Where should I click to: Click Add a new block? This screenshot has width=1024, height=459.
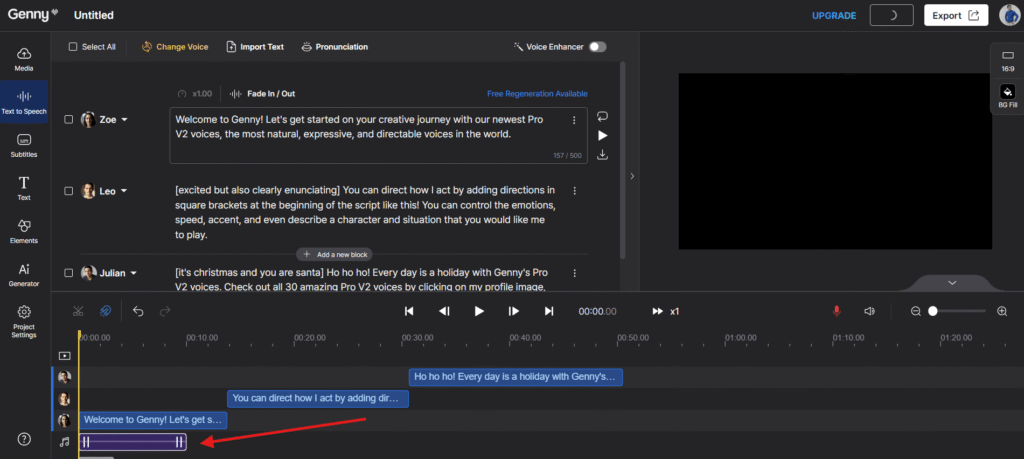click(x=334, y=255)
